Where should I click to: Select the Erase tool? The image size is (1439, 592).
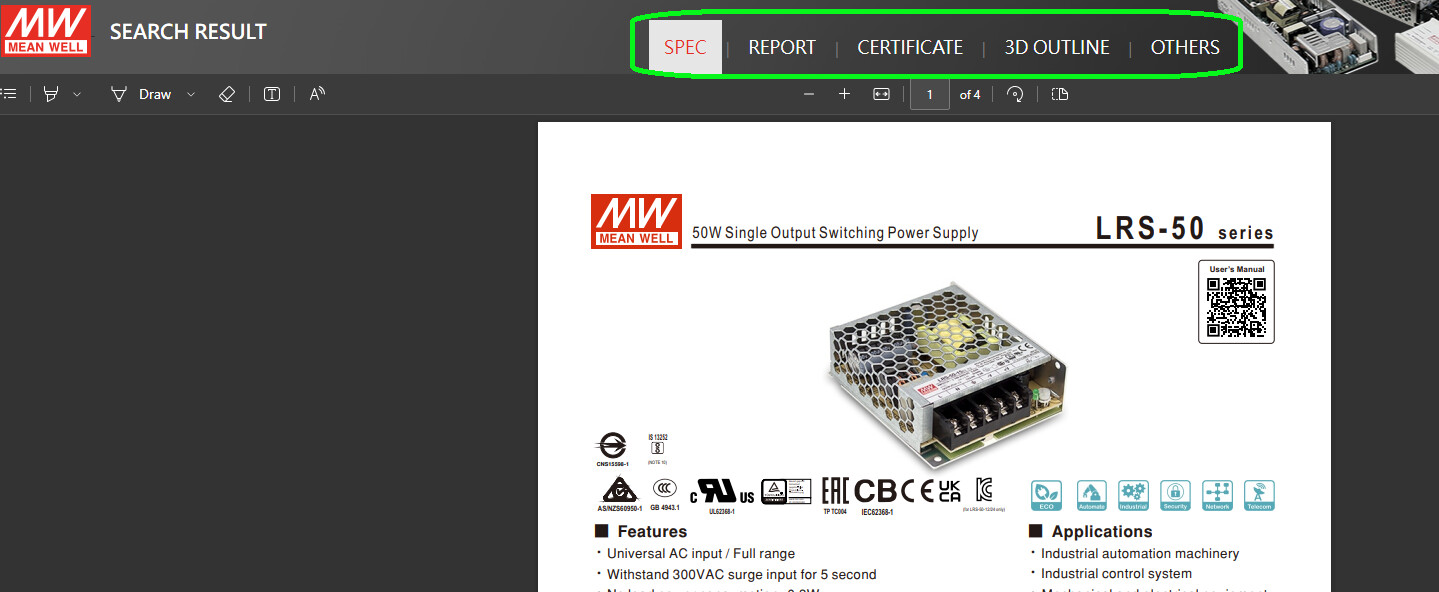[227, 94]
